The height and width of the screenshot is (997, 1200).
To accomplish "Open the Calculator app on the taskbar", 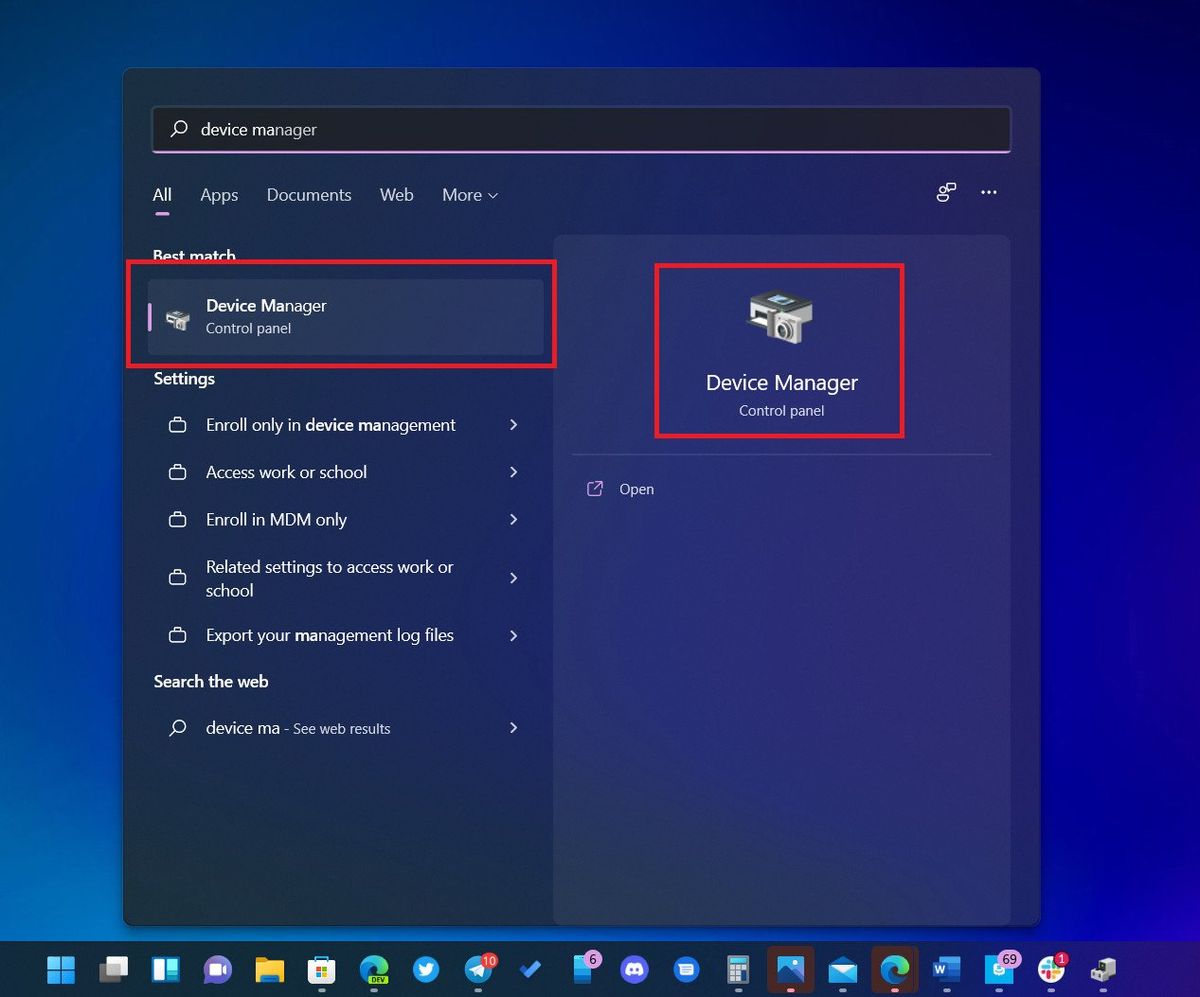I will pos(738,969).
